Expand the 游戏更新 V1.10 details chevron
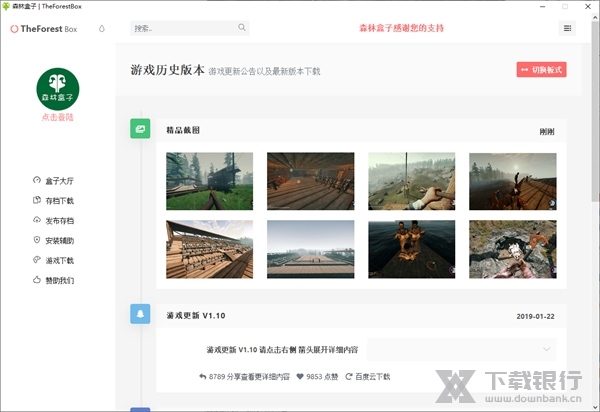 (546, 349)
